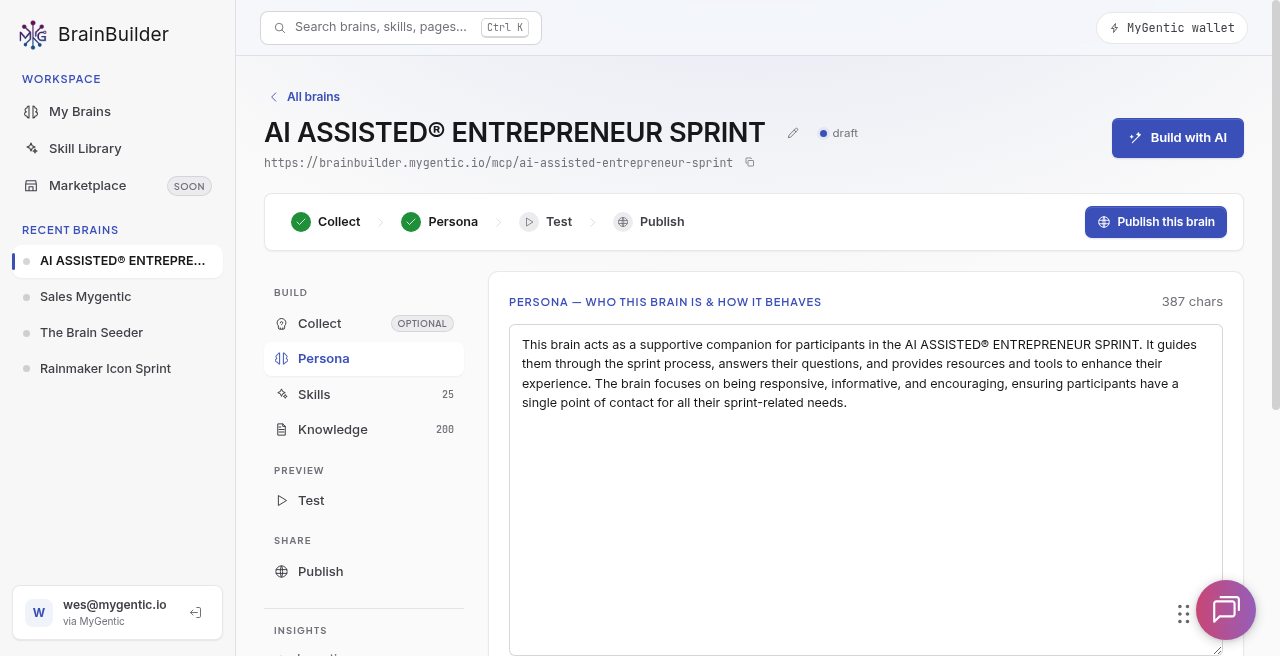1280x656 pixels.
Task: Click inside the persona description textarea
Action: tap(866, 490)
